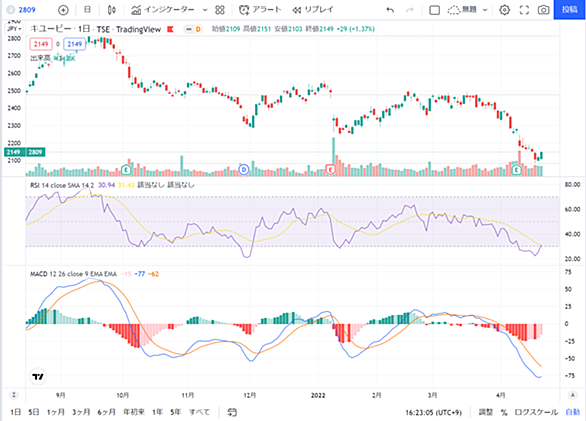Toggle ログスケール log scale

click(536, 412)
